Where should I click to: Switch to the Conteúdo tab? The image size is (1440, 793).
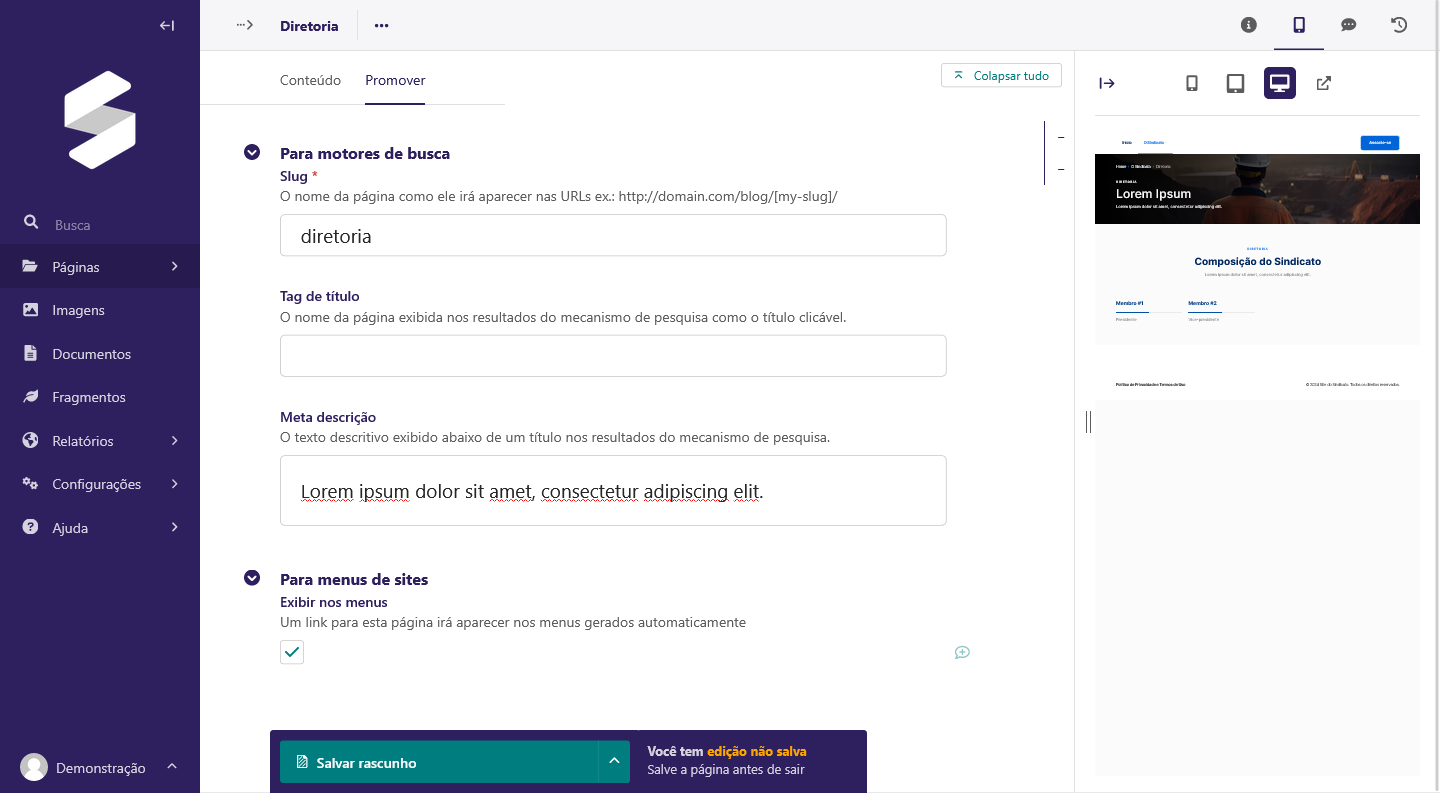click(x=310, y=80)
